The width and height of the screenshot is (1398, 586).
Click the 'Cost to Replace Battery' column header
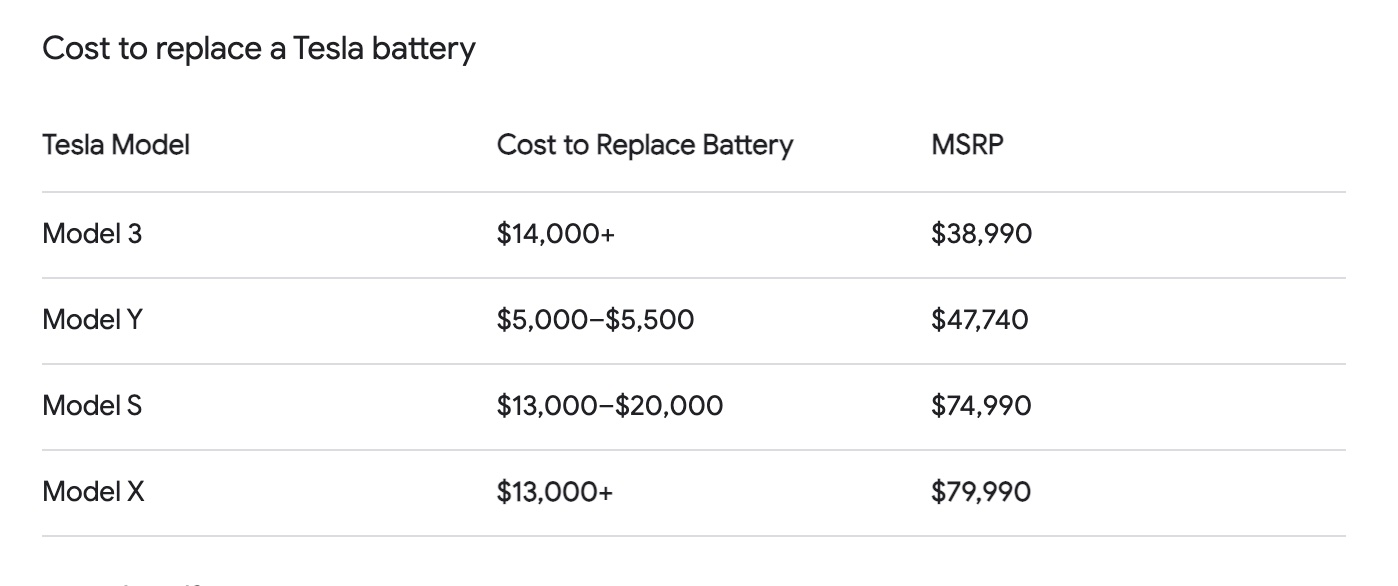click(x=644, y=145)
